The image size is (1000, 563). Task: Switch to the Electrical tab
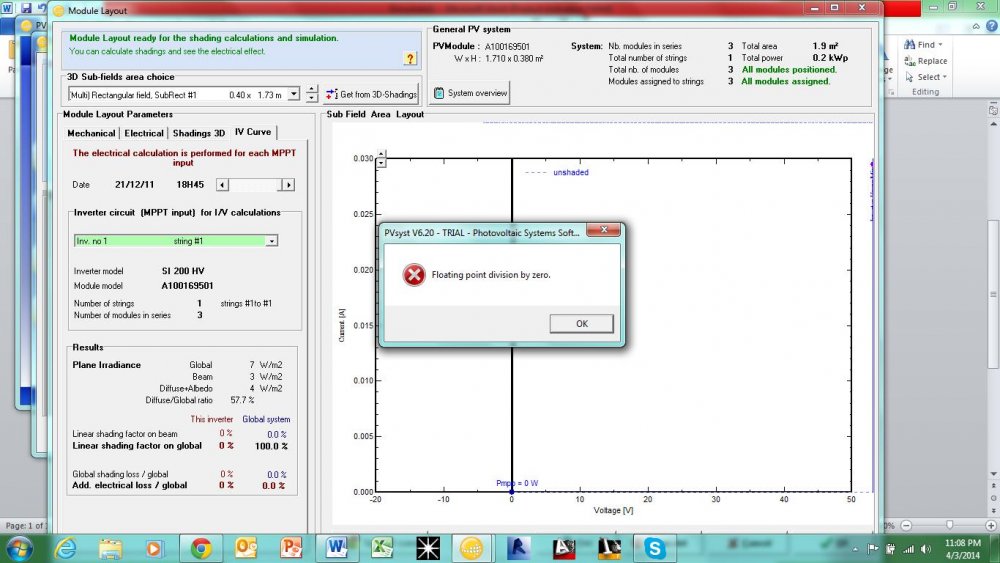[144, 133]
